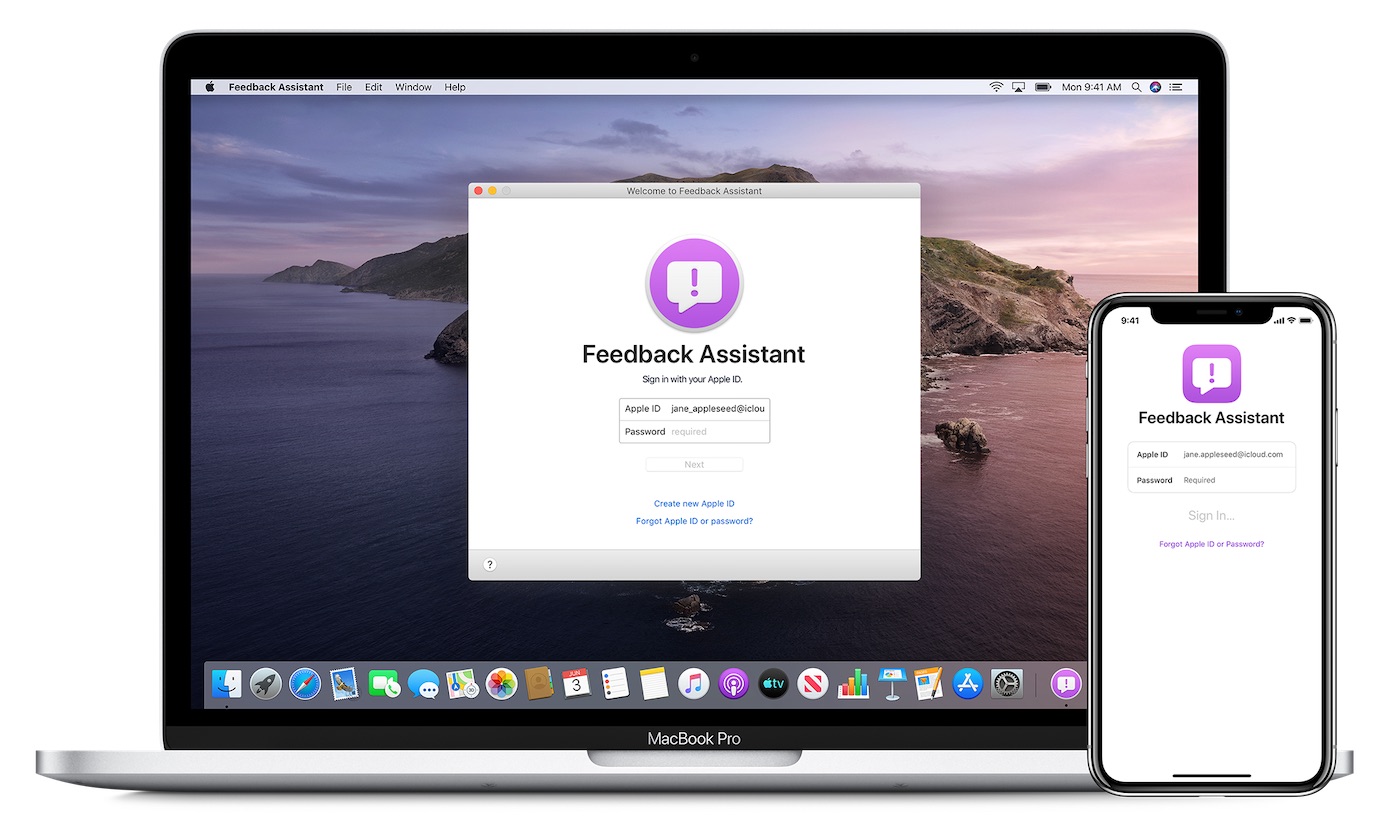1400x816 pixels.
Task: Open Messages in the Dock
Action: tap(423, 684)
